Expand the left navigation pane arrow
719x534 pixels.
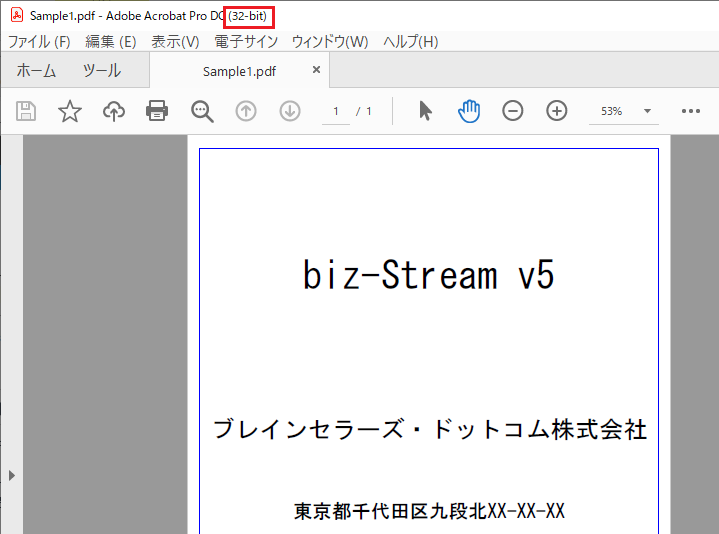coord(12,475)
